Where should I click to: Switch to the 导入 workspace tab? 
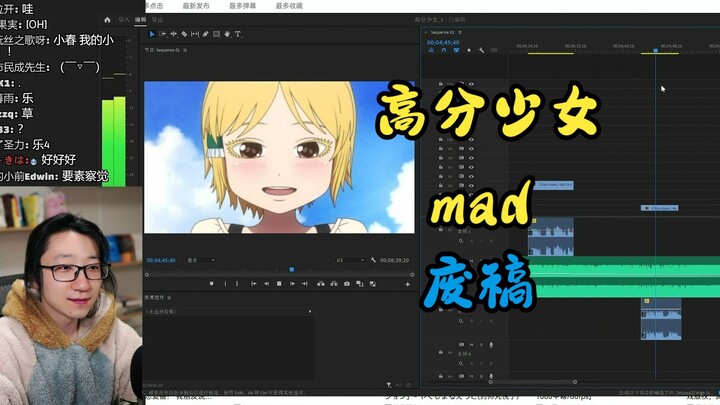point(124,20)
